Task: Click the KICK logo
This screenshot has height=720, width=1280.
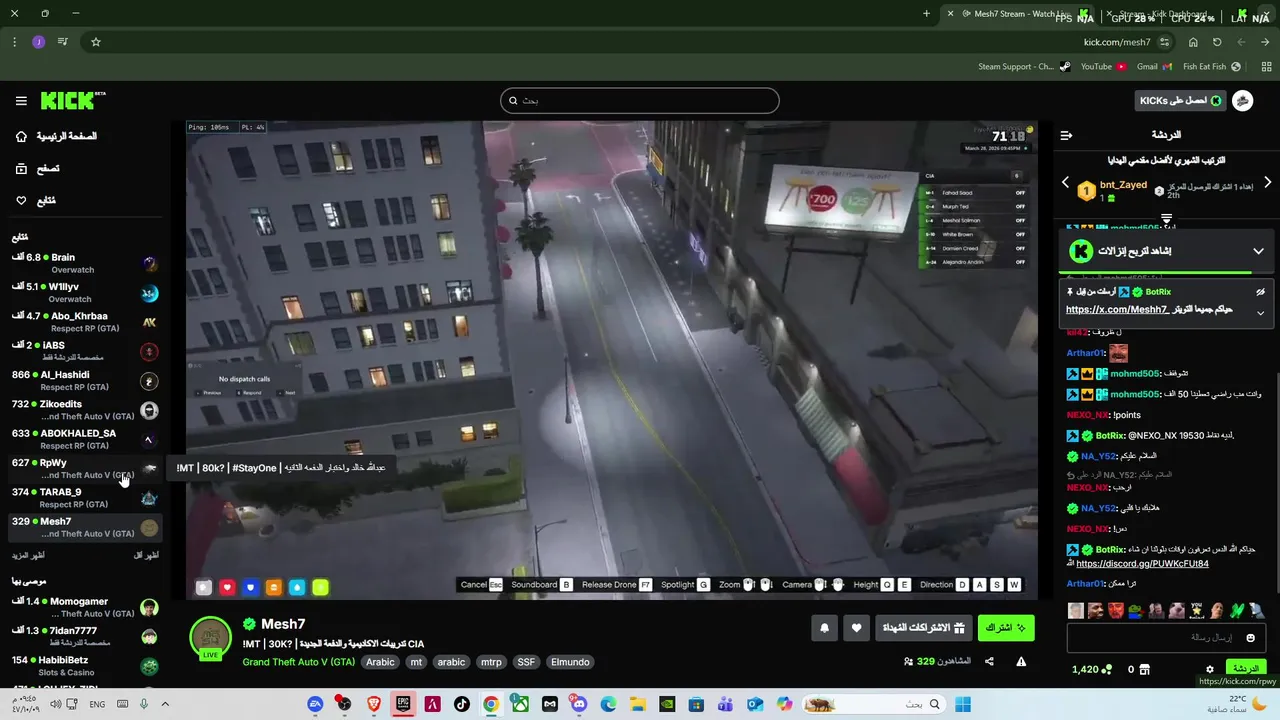Action: click(x=72, y=100)
